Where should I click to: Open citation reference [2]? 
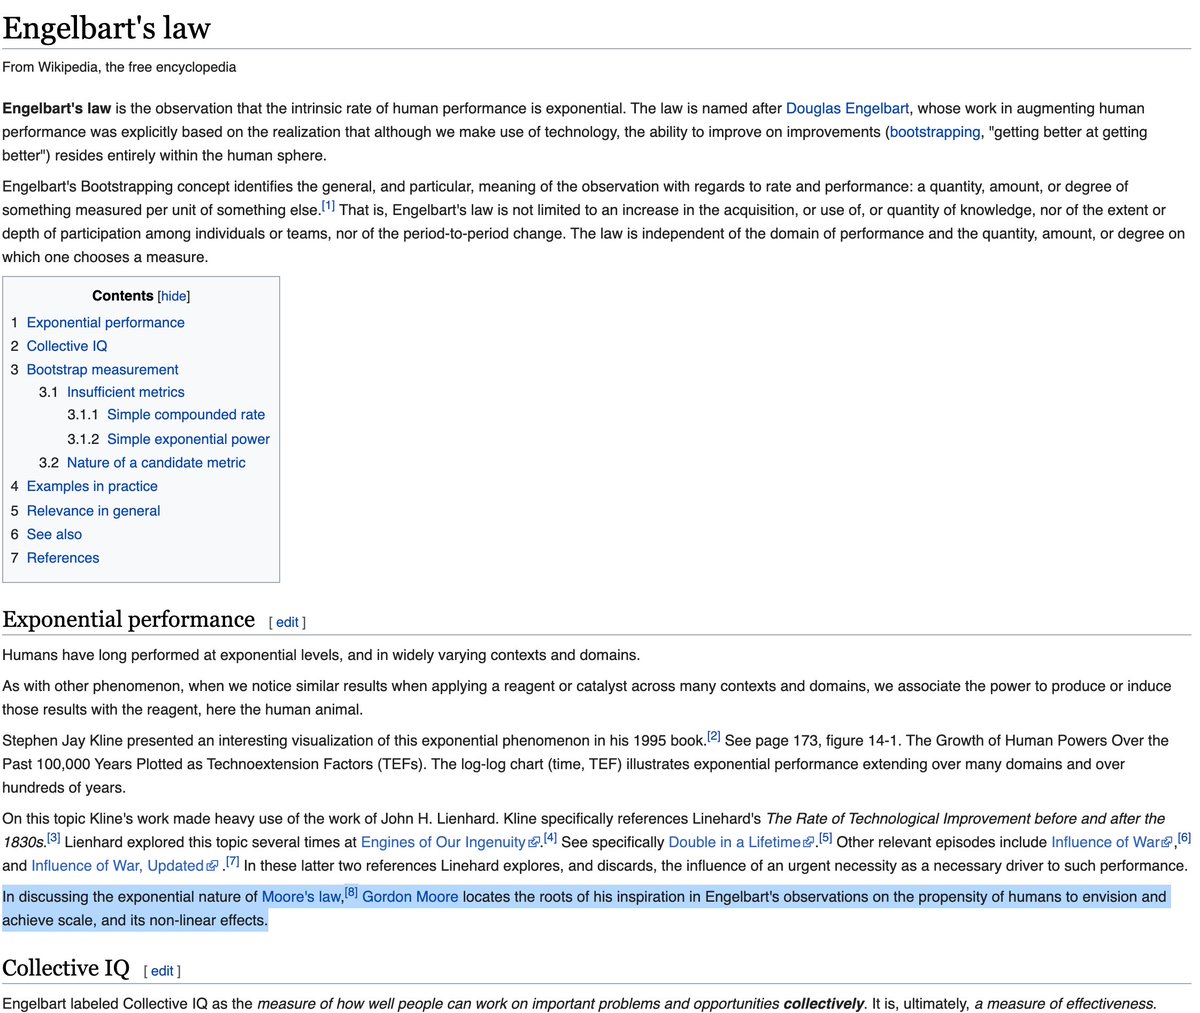tap(714, 737)
